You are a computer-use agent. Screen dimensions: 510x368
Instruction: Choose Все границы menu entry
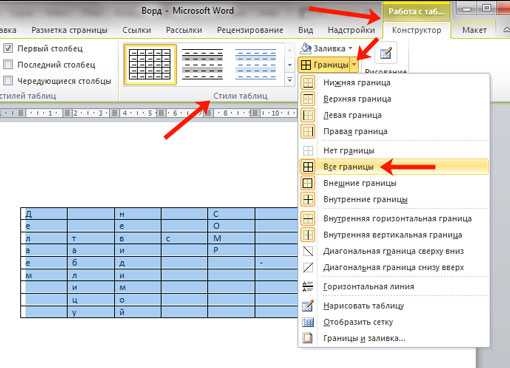click(393, 167)
